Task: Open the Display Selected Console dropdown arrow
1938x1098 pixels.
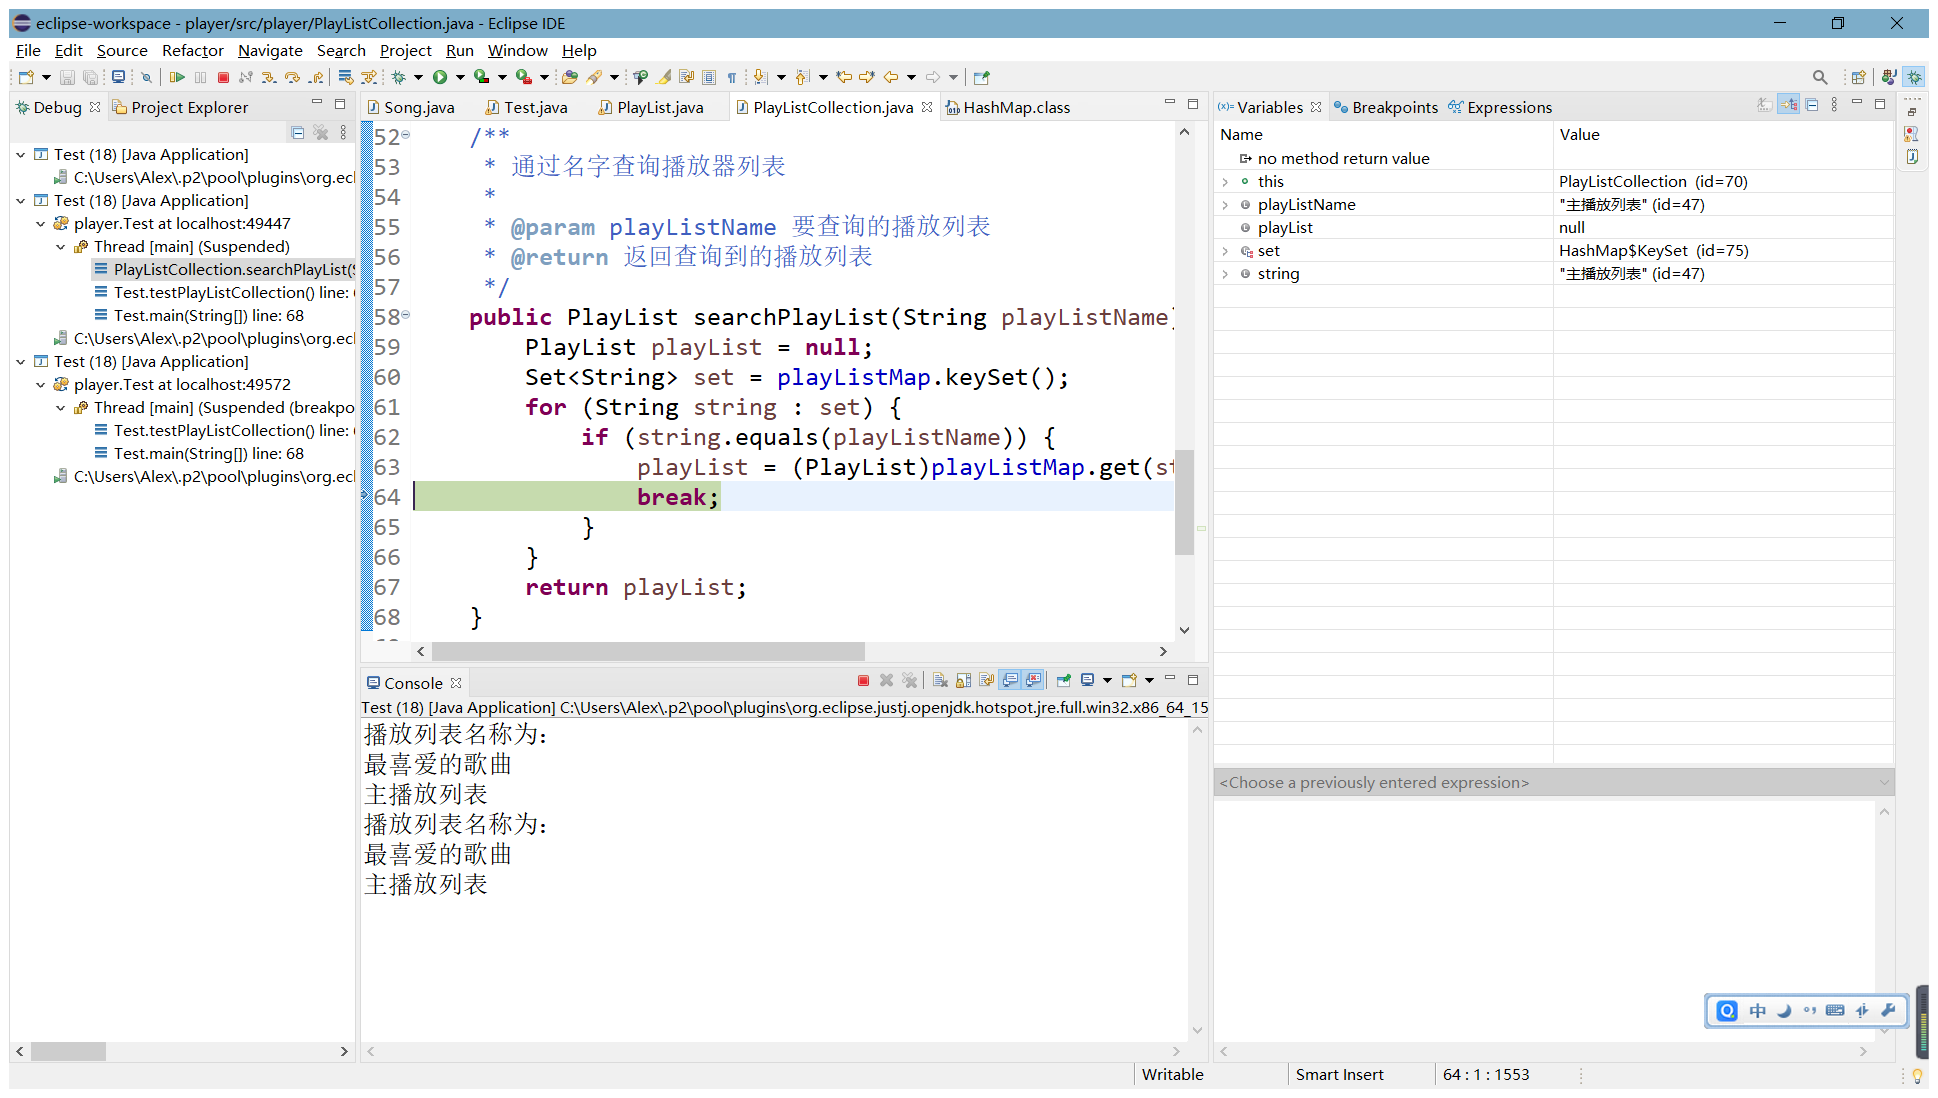Action: pos(1107,680)
